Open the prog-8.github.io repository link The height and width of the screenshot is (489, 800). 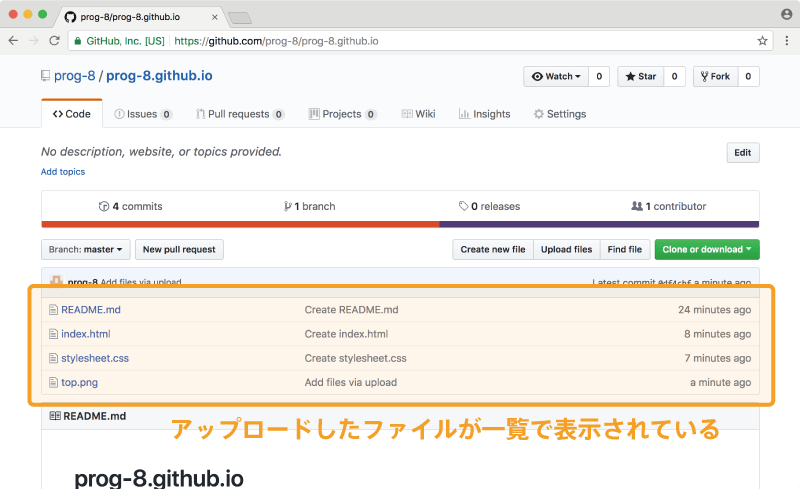159,76
